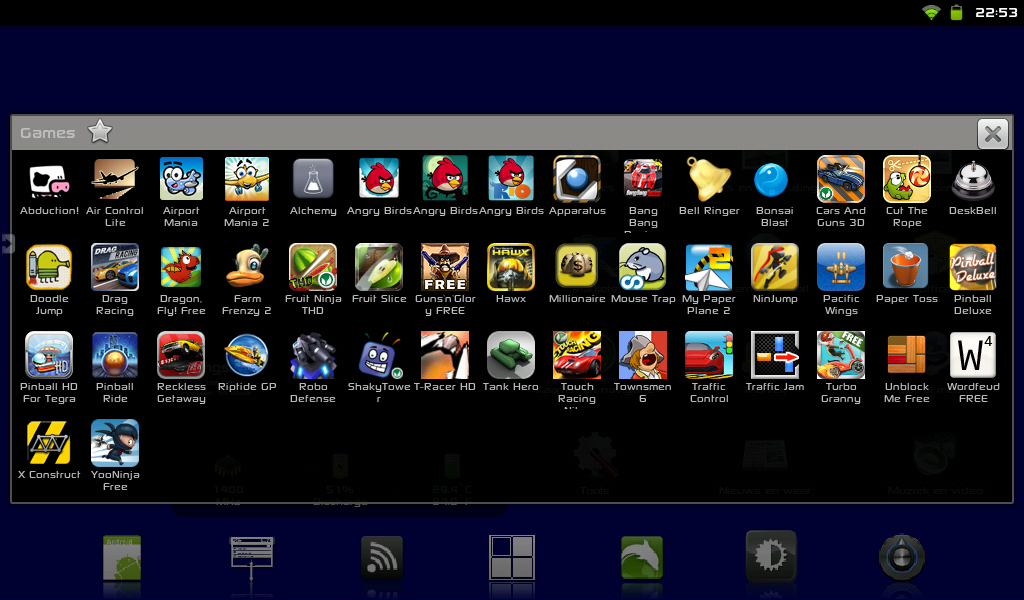Open the Apparatus app
The width and height of the screenshot is (1024, 600).
tap(577, 180)
